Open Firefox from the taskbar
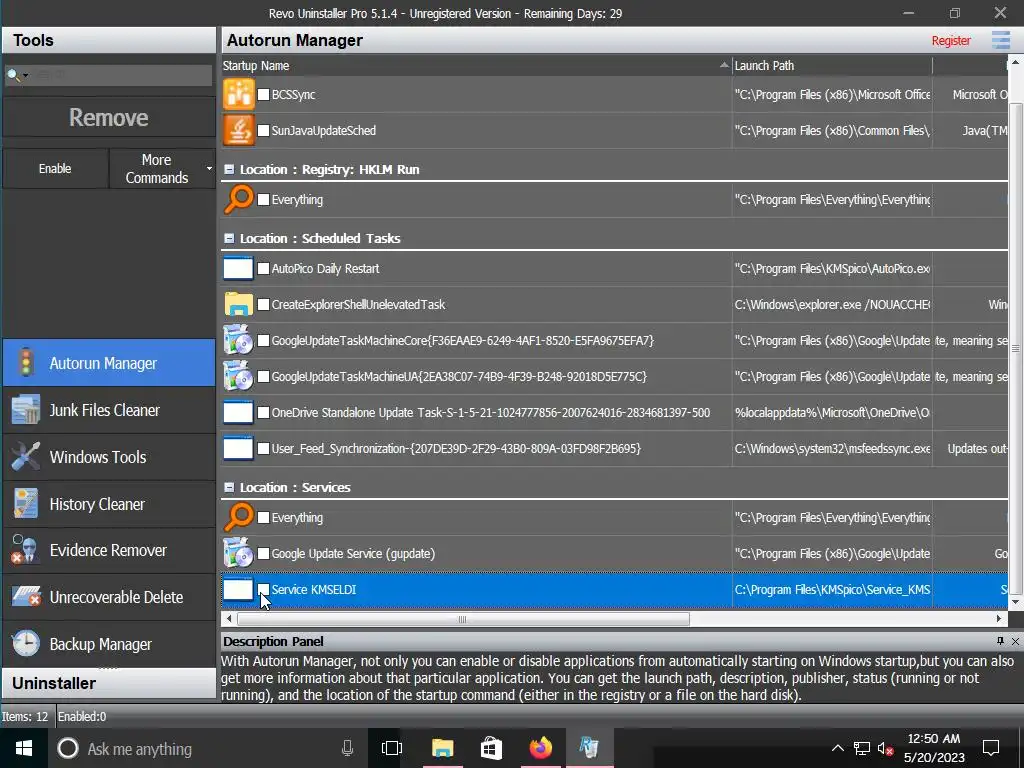Screen dimensions: 1024x768 [x=540, y=748]
